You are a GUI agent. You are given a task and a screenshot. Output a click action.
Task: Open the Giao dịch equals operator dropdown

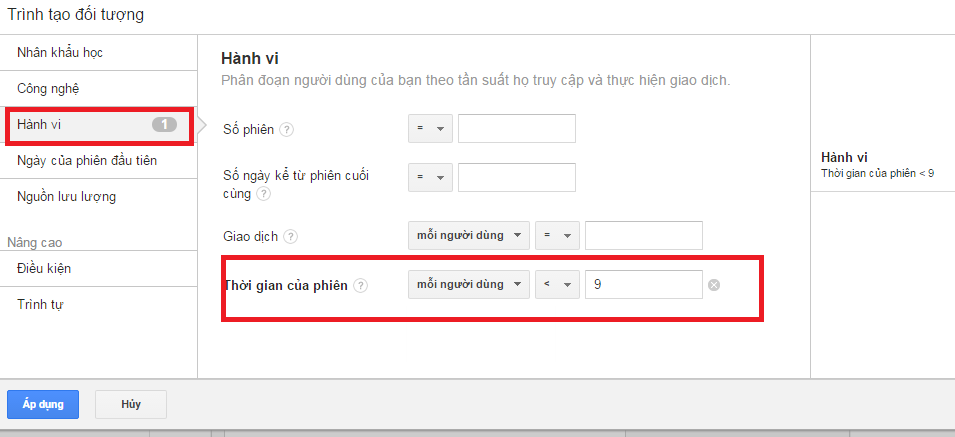557,236
